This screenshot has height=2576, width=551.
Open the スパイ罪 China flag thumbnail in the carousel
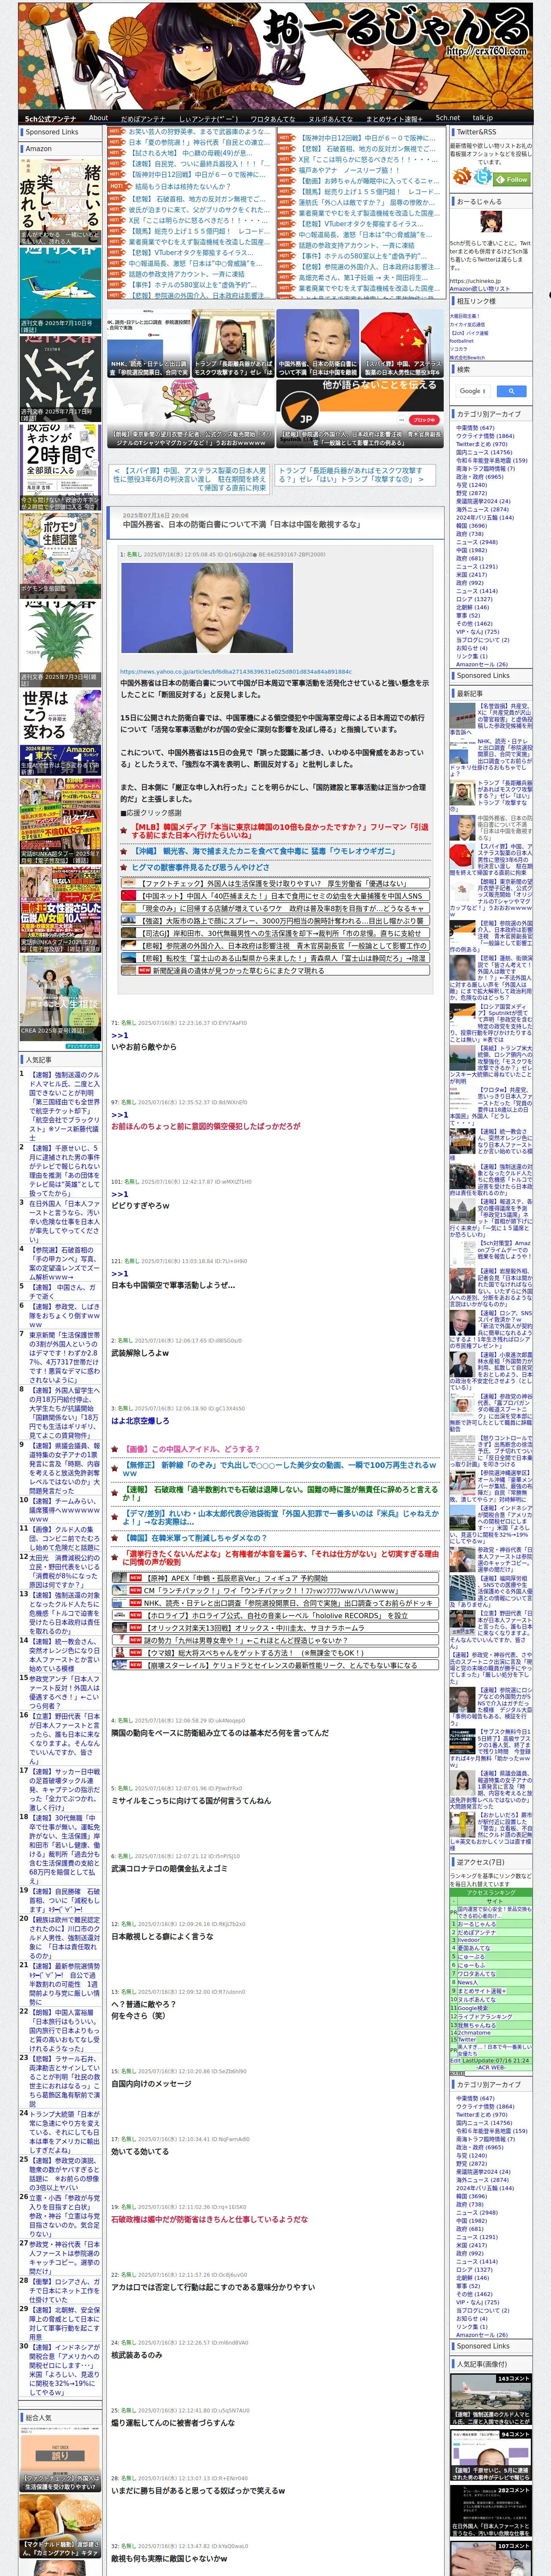coord(402,344)
